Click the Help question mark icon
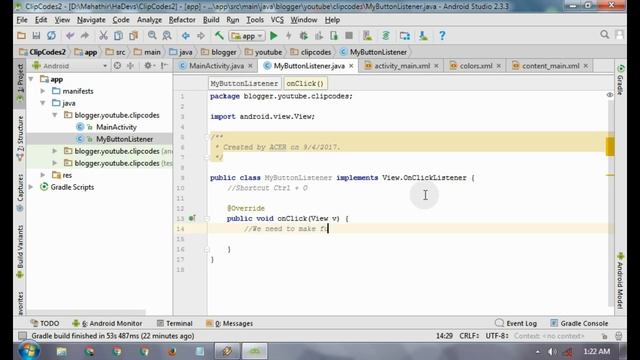The width and height of the screenshot is (640, 360). [442, 36]
